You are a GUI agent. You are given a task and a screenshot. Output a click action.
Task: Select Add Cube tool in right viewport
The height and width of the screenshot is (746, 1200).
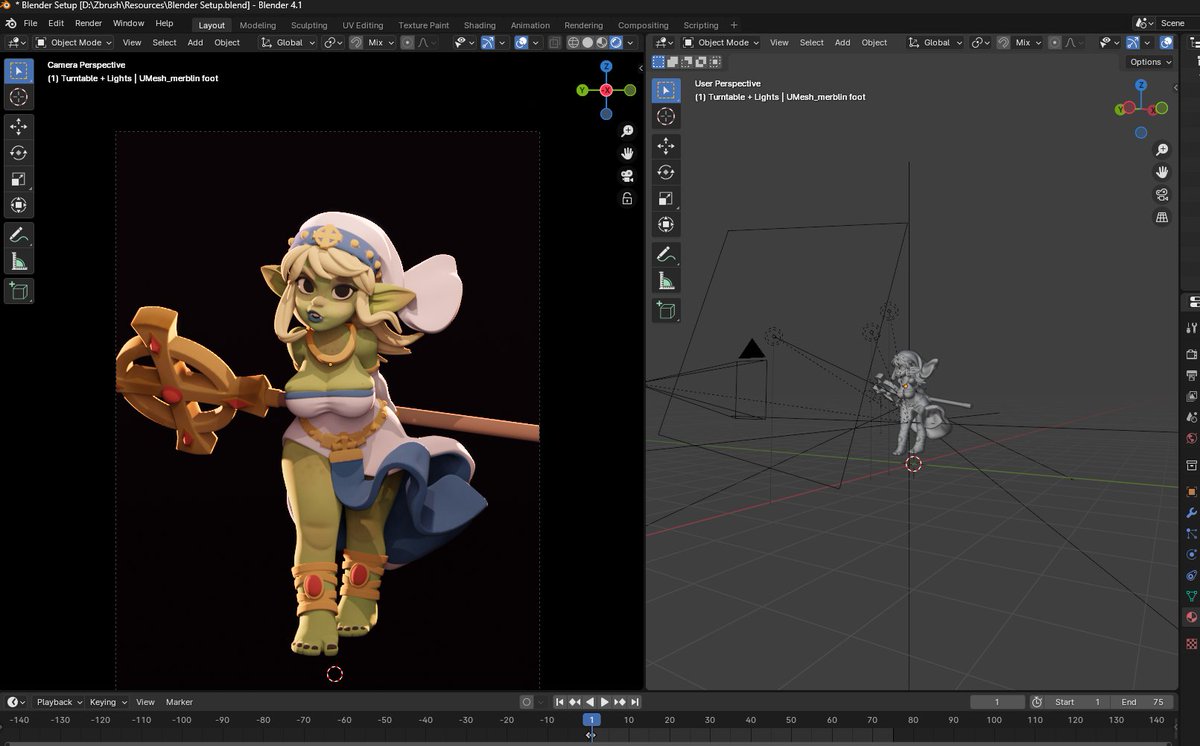pos(666,310)
